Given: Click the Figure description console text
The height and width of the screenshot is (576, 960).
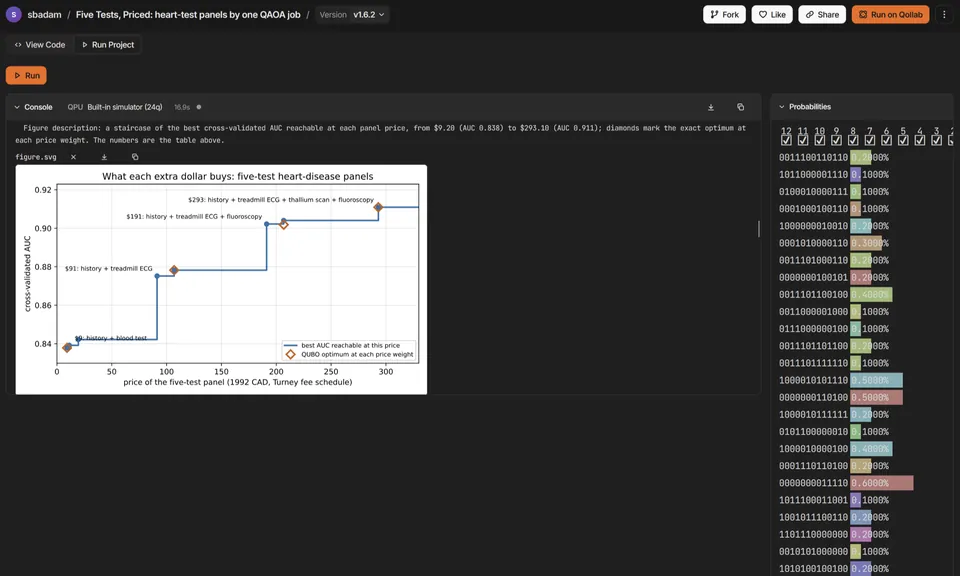Looking at the screenshot, I should (381, 134).
